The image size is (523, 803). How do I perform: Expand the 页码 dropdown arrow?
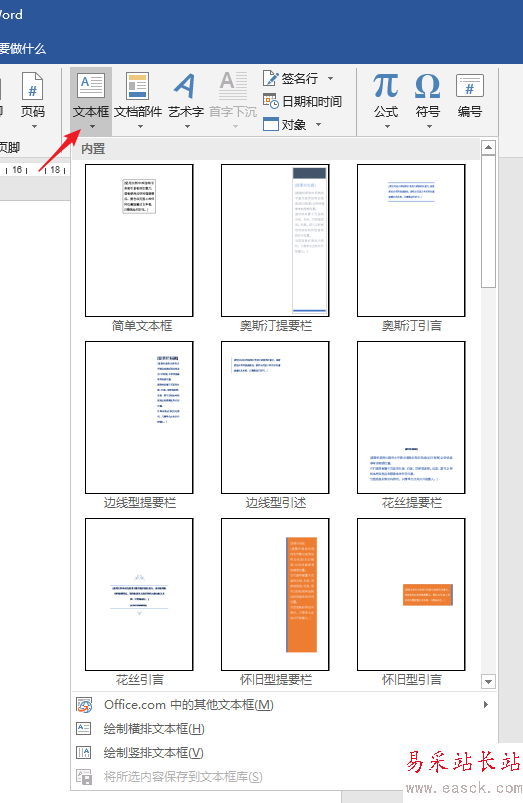pyautogui.click(x=34, y=126)
